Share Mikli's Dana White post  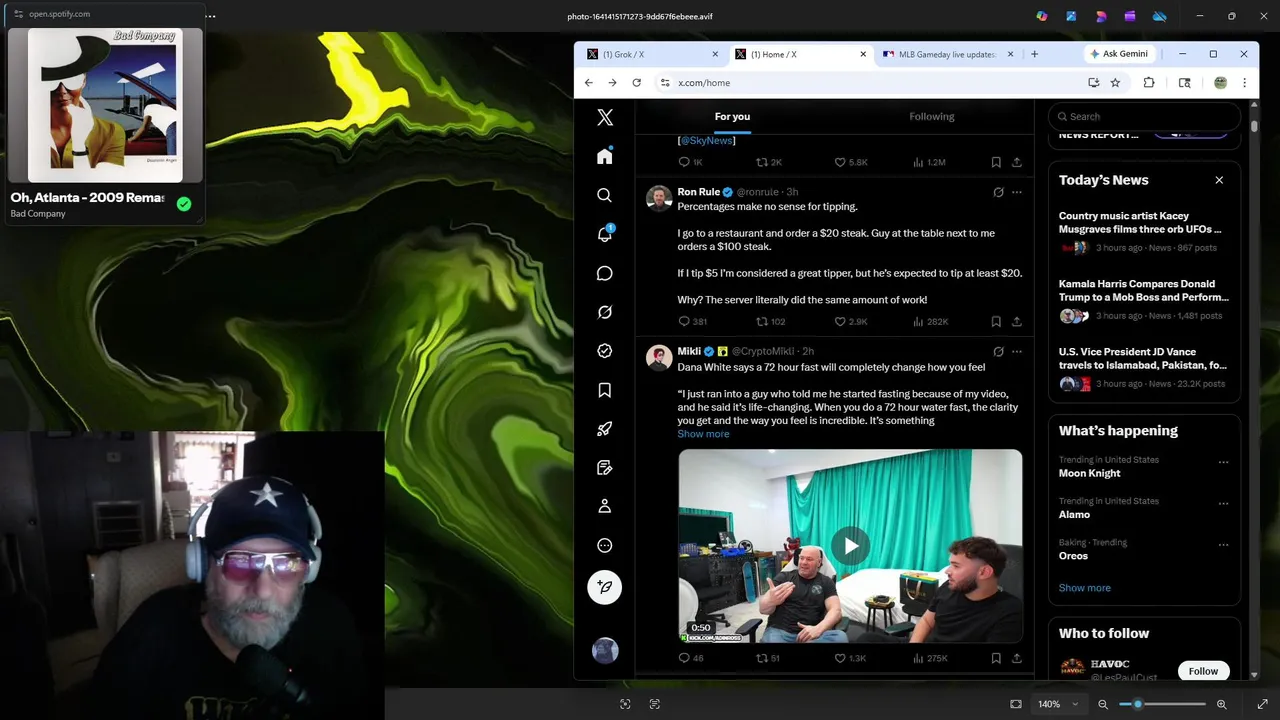[x=1017, y=658]
